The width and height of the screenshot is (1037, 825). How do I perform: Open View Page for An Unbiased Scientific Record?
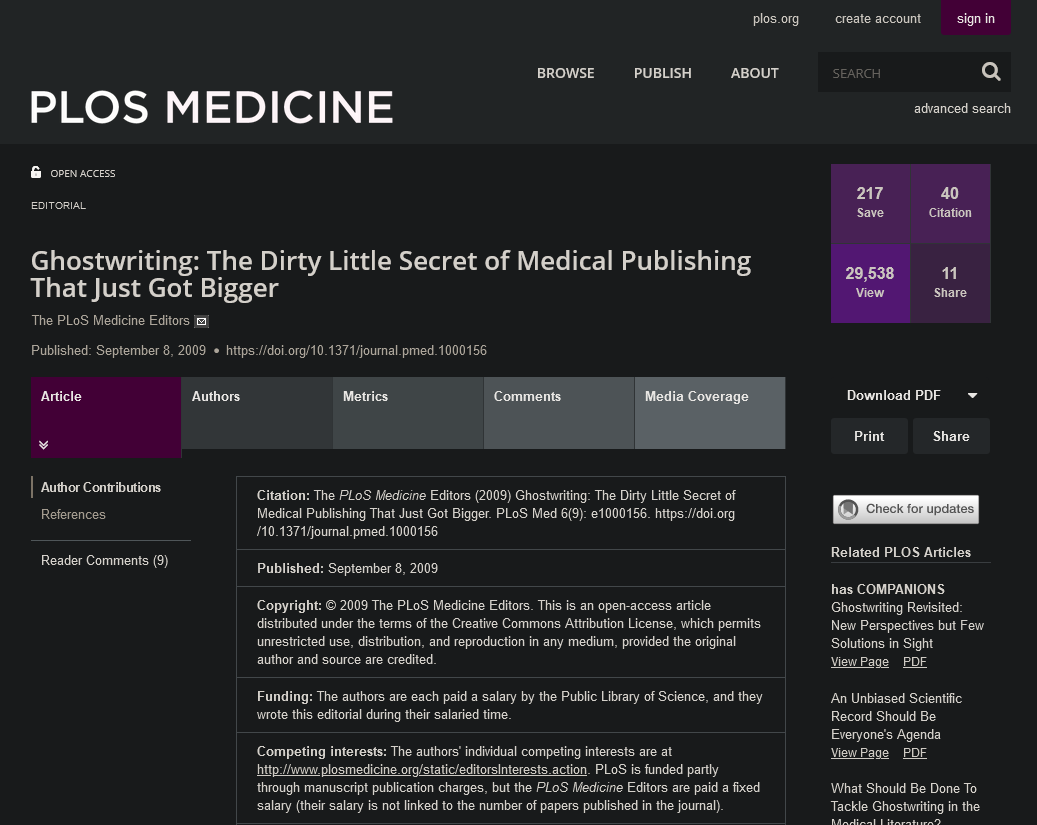coord(860,753)
